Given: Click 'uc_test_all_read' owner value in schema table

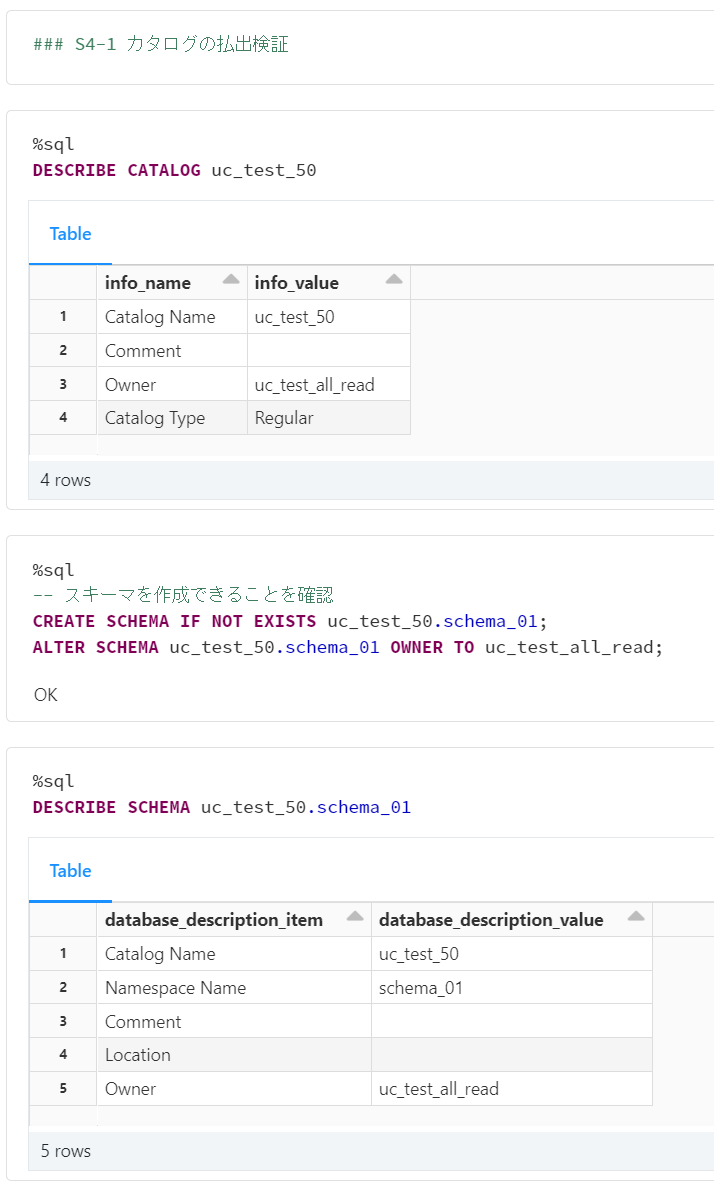Looking at the screenshot, I should [512, 1089].
